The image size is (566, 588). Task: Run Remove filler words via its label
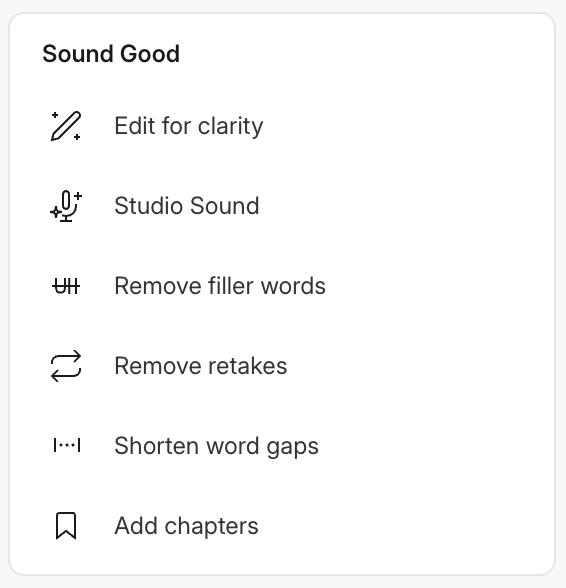click(220, 286)
